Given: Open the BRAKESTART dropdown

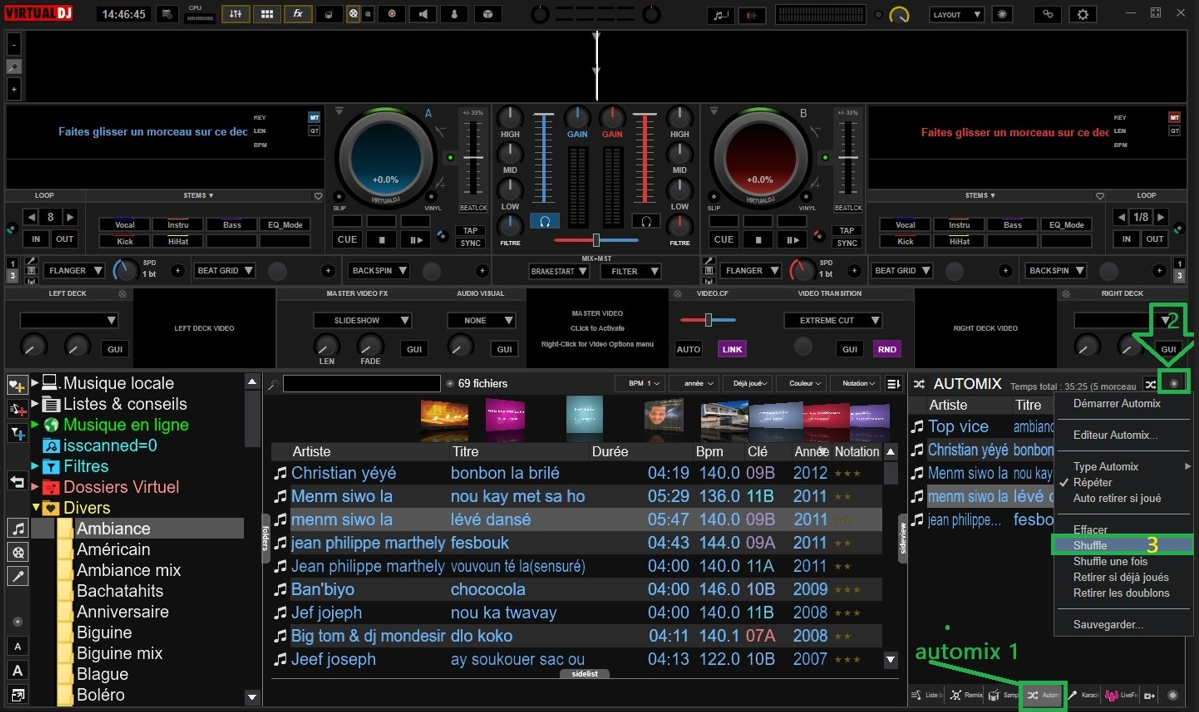Looking at the screenshot, I should tap(557, 271).
